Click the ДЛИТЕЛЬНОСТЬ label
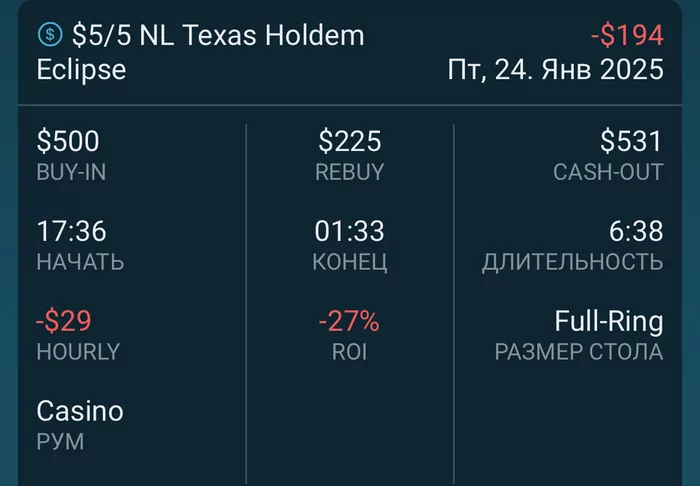Image resolution: width=700 pixels, height=486 pixels. 572,262
